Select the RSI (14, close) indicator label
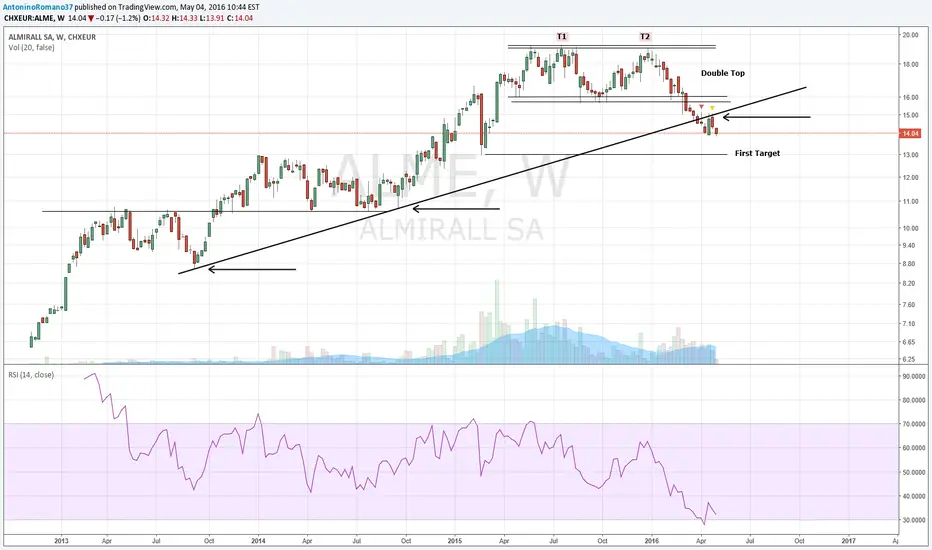The height and width of the screenshot is (550, 932). tap(31, 375)
